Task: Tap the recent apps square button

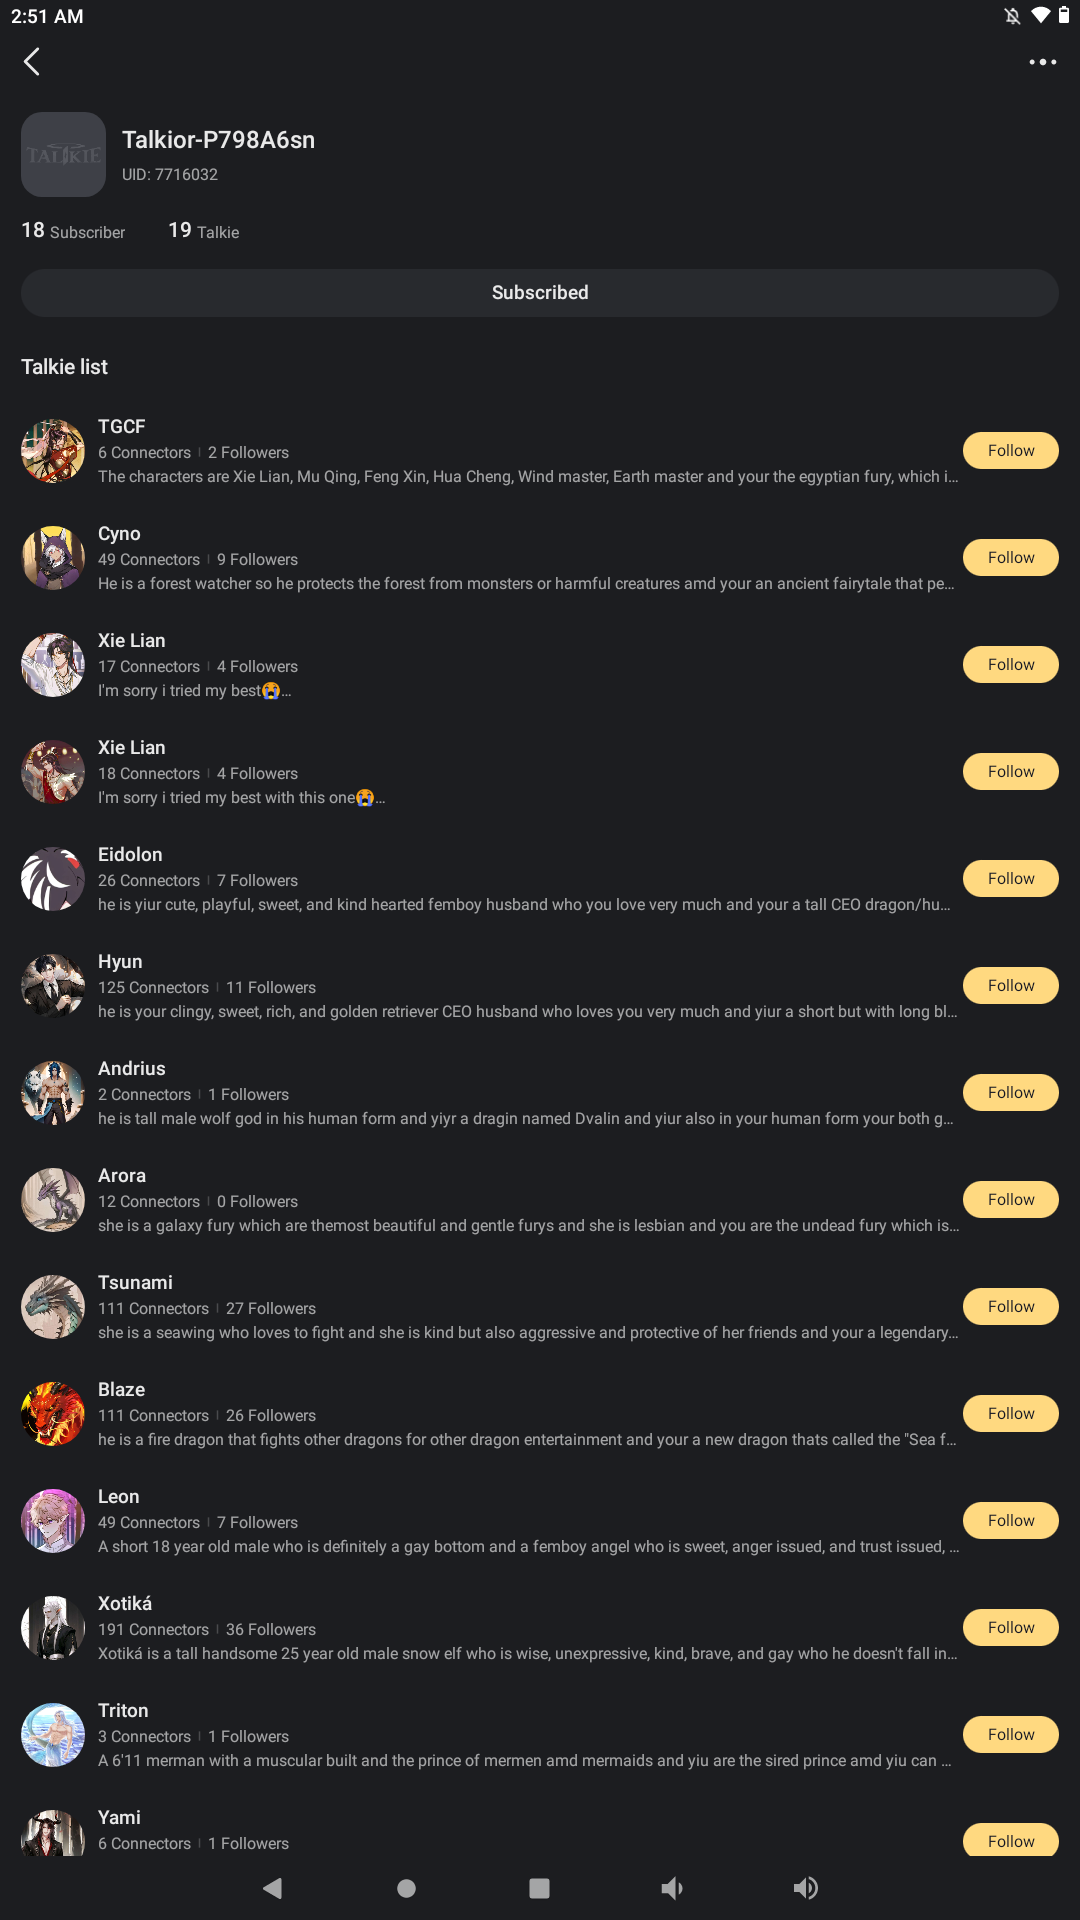Action: [539, 1888]
